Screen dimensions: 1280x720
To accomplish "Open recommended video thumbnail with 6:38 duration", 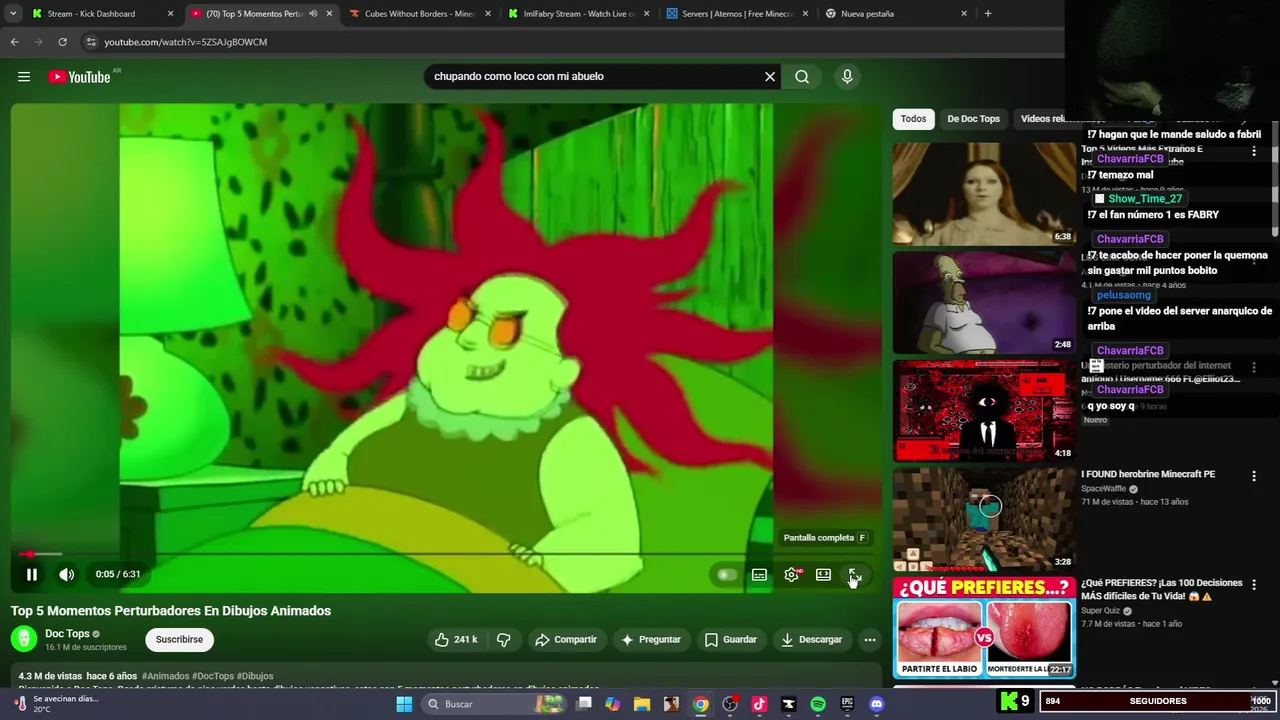I will click(984, 194).
